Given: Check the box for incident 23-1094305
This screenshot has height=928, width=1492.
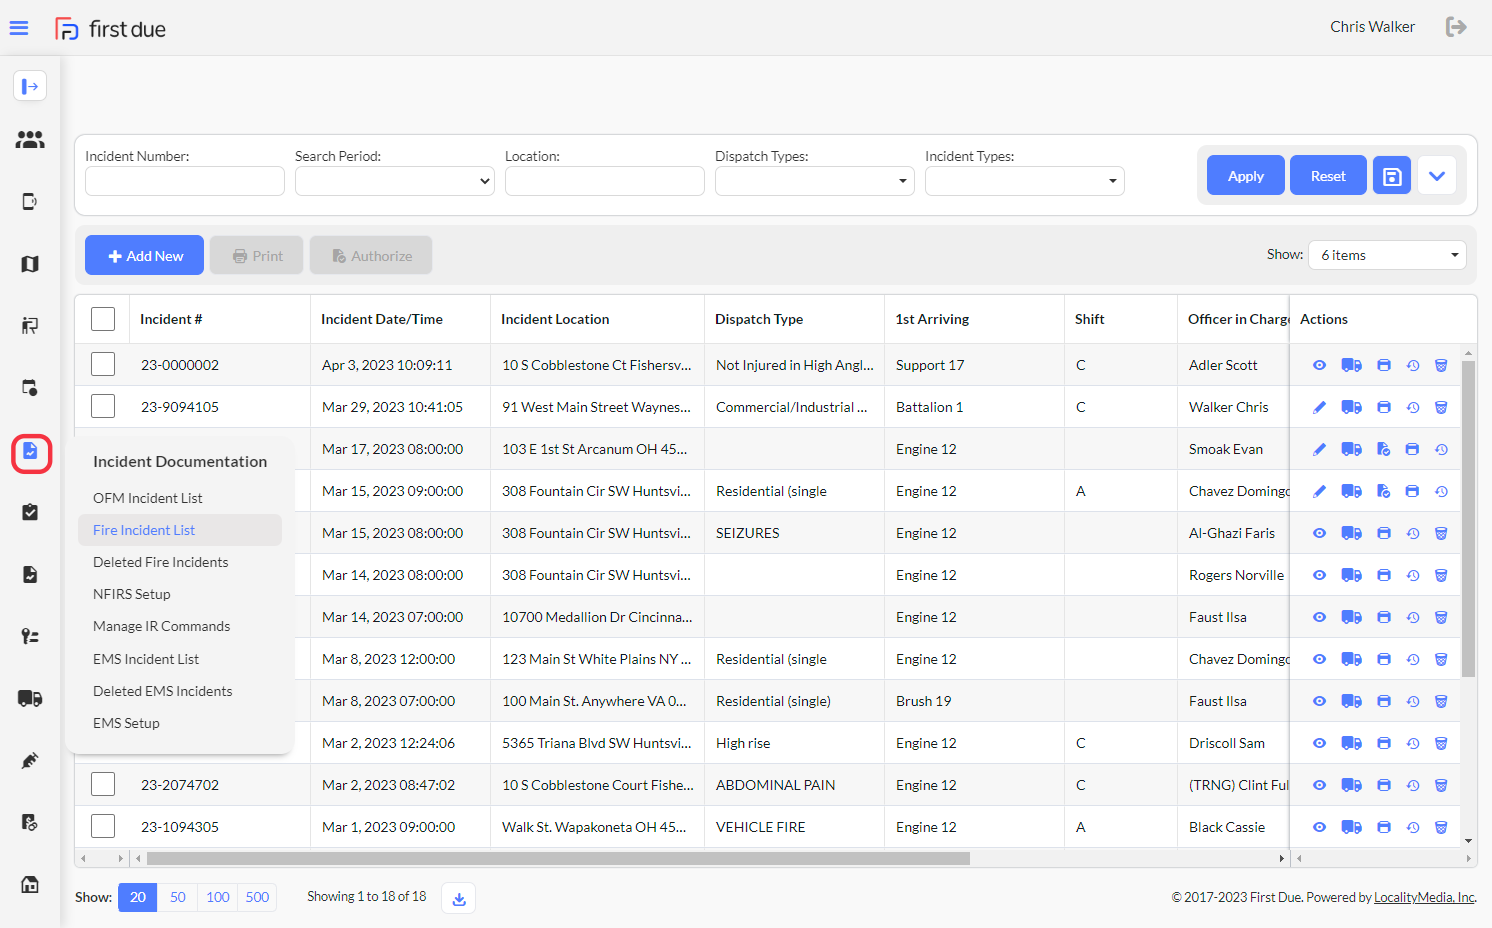Looking at the screenshot, I should [x=103, y=826].
